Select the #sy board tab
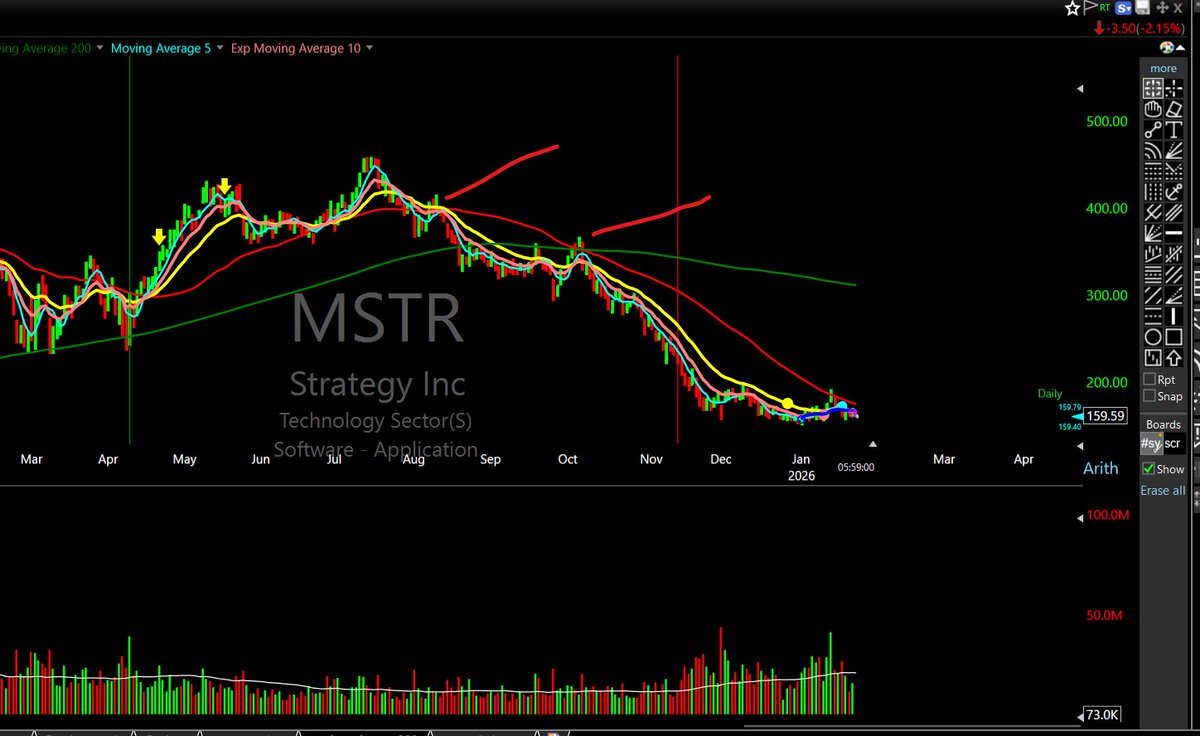 tap(1151, 443)
